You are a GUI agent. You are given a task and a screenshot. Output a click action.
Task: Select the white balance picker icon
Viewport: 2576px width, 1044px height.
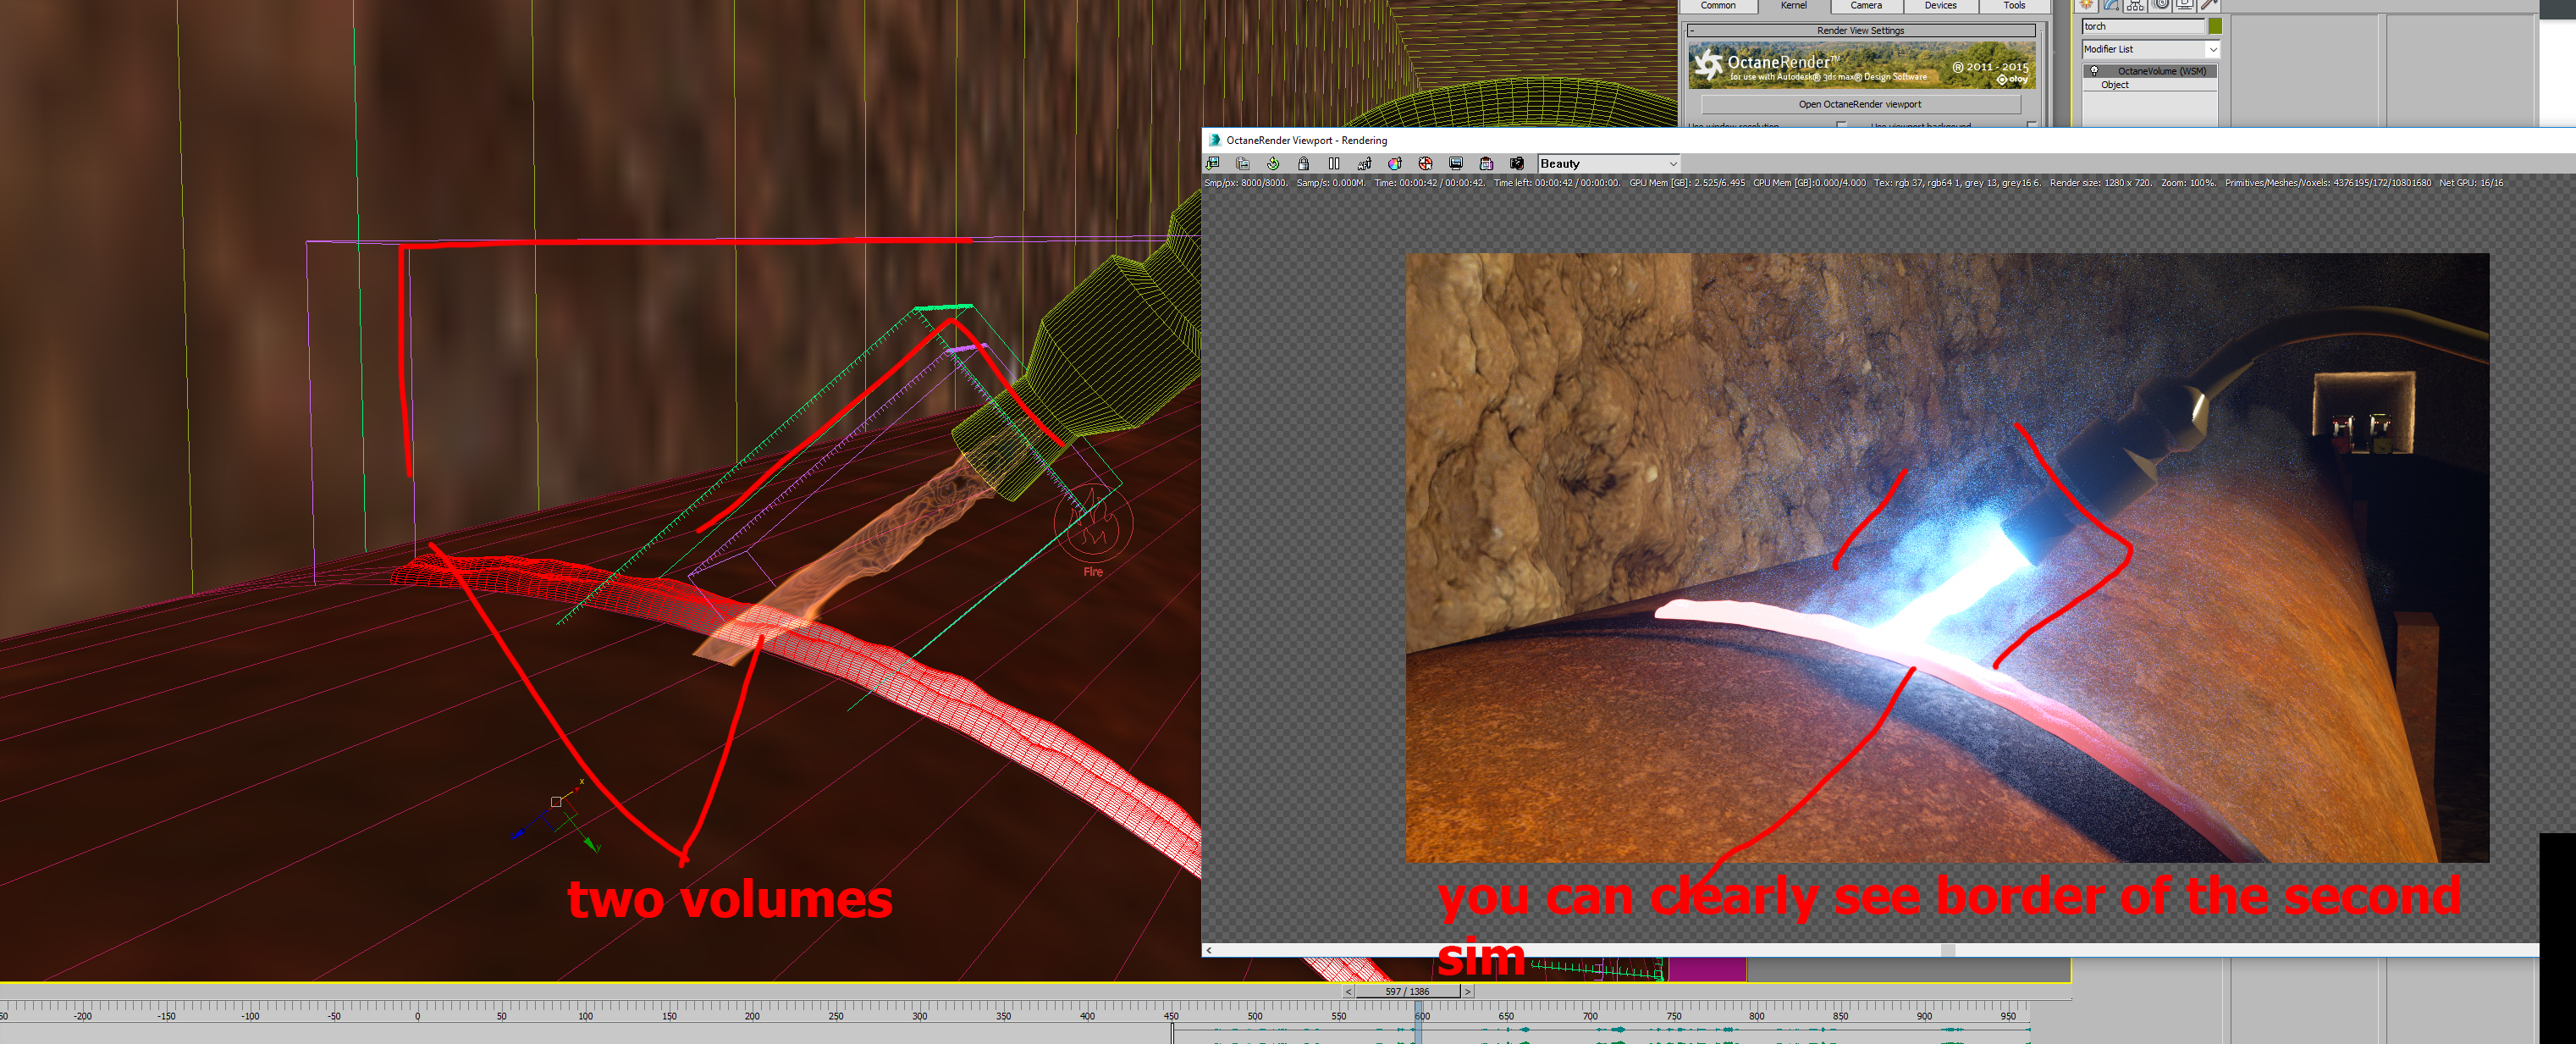point(1395,163)
